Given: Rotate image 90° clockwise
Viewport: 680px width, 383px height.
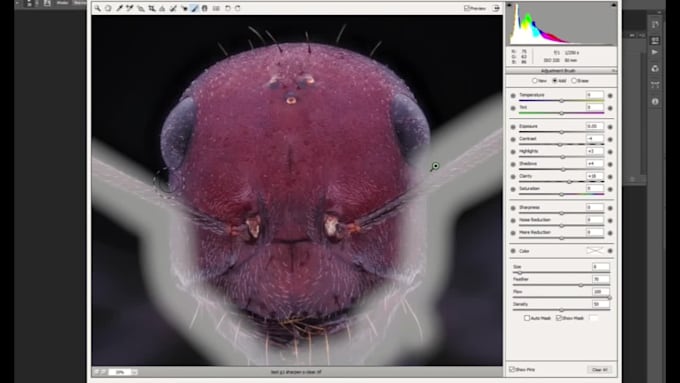Looking at the screenshot, I should pos(238,8).
